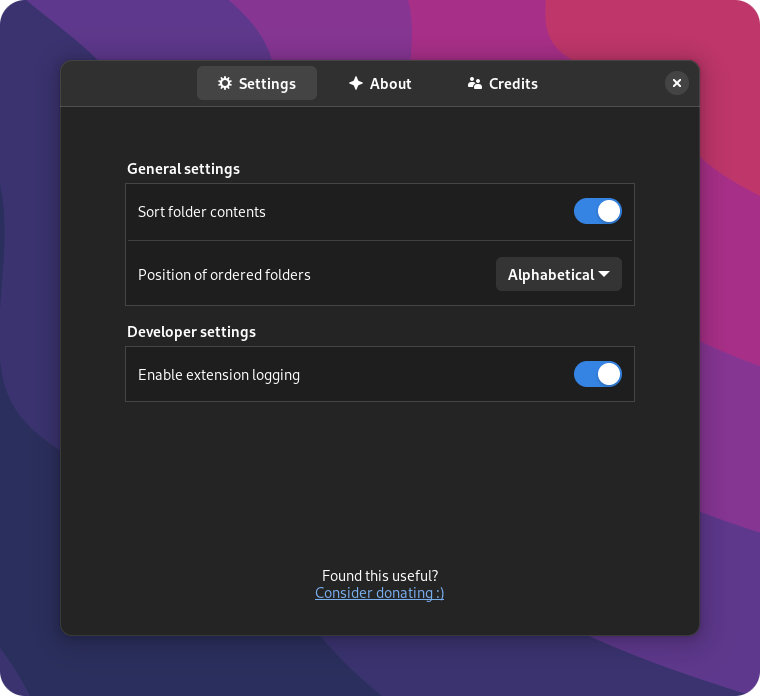
Task: Select the 'Found this useful?' text
Action: click(380, 576)
